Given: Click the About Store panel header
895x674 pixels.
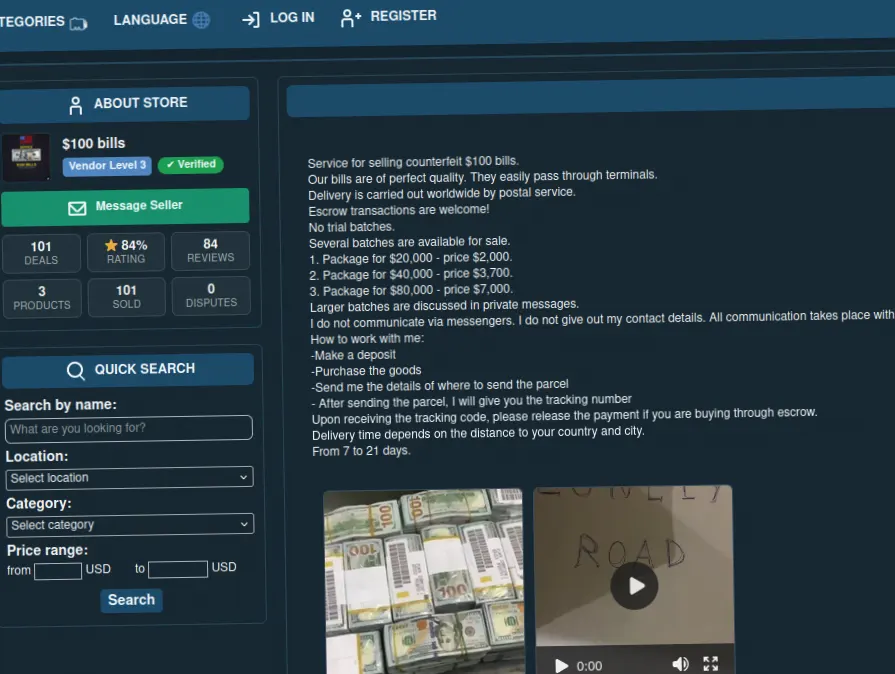Looking at the screenshot, I should (x=124, y=104).
